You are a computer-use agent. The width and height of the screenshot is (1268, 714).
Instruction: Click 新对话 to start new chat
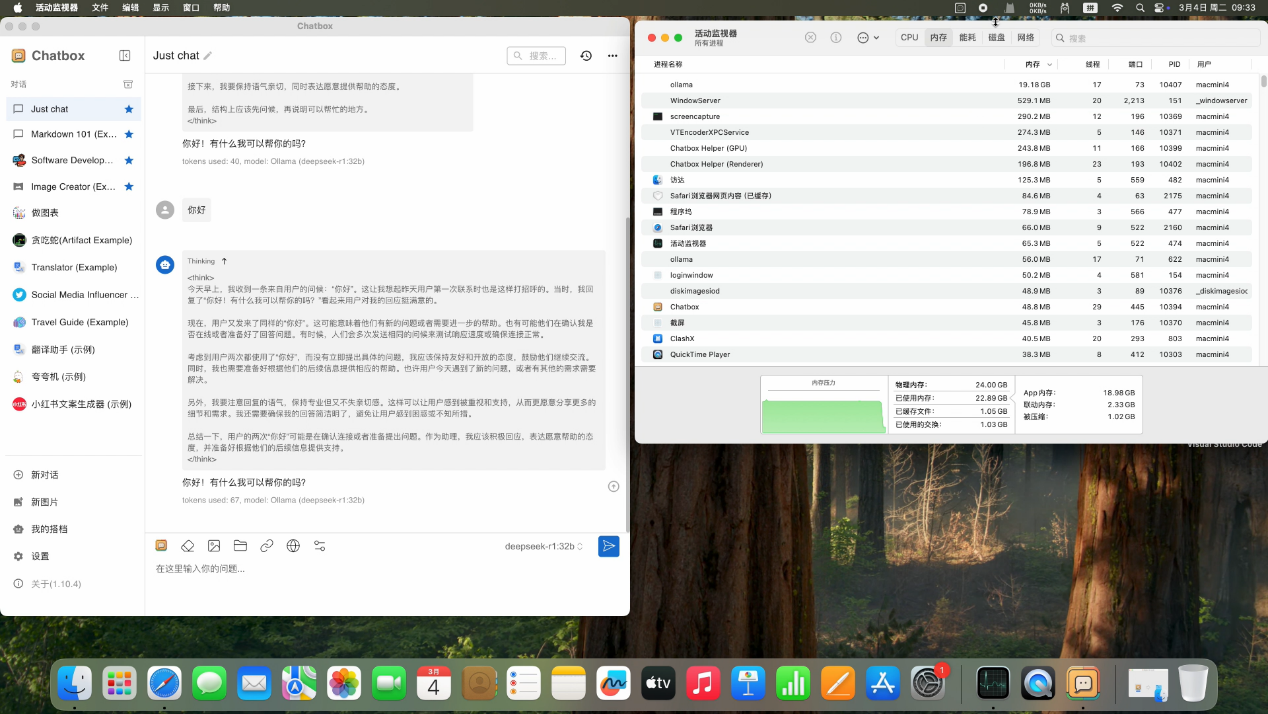(x=72, y=475)
